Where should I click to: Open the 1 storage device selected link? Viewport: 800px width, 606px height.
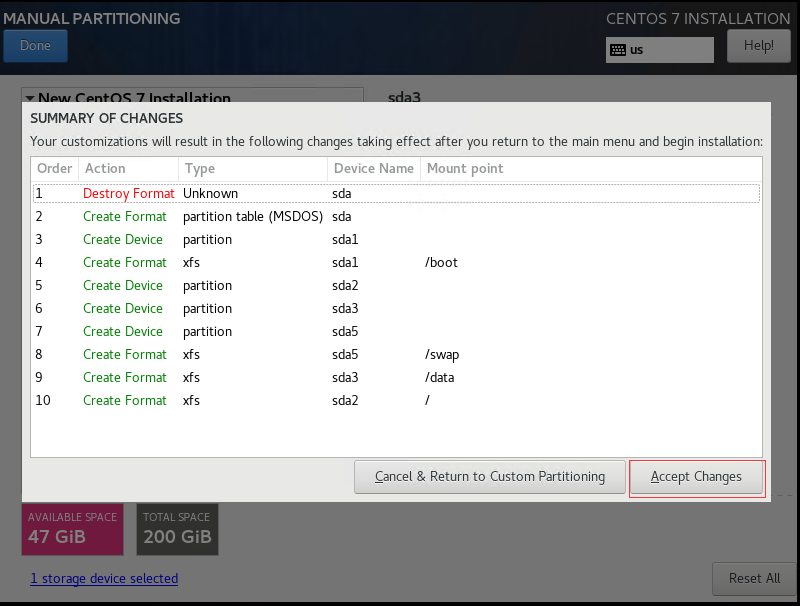tap(104, 578)
